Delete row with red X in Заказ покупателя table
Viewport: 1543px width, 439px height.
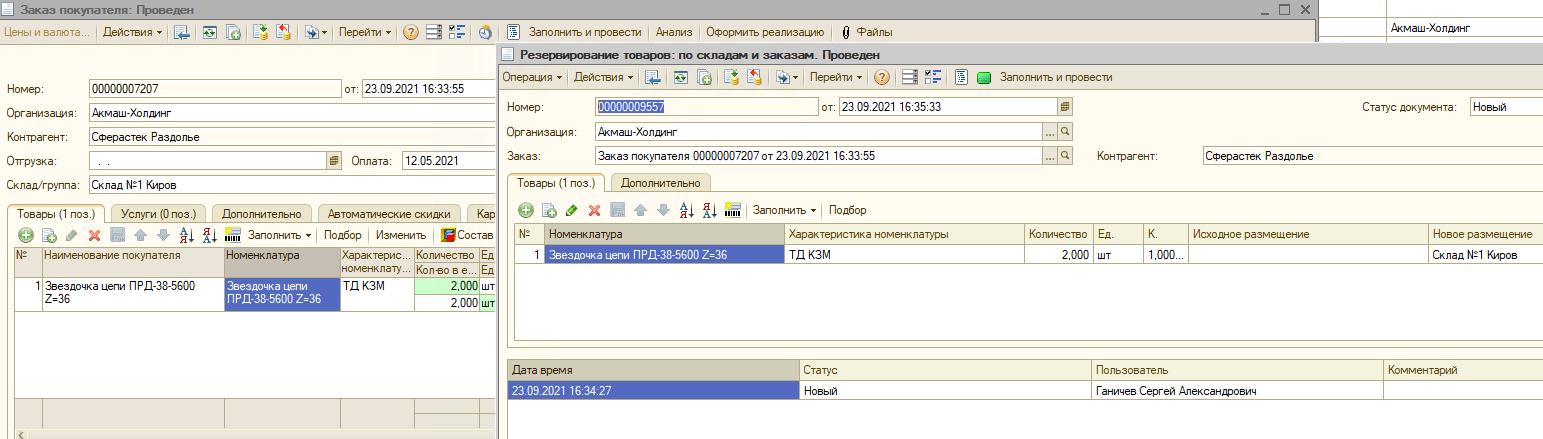95,236
